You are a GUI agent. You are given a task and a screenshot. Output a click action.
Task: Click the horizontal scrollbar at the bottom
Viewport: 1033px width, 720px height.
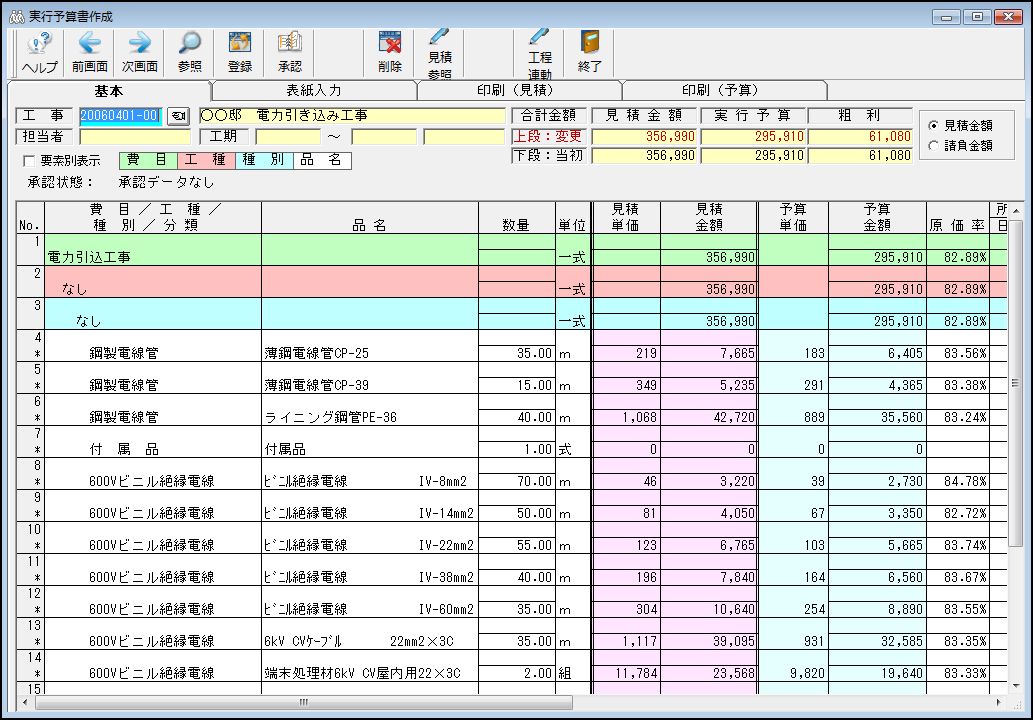coord(303,705)
